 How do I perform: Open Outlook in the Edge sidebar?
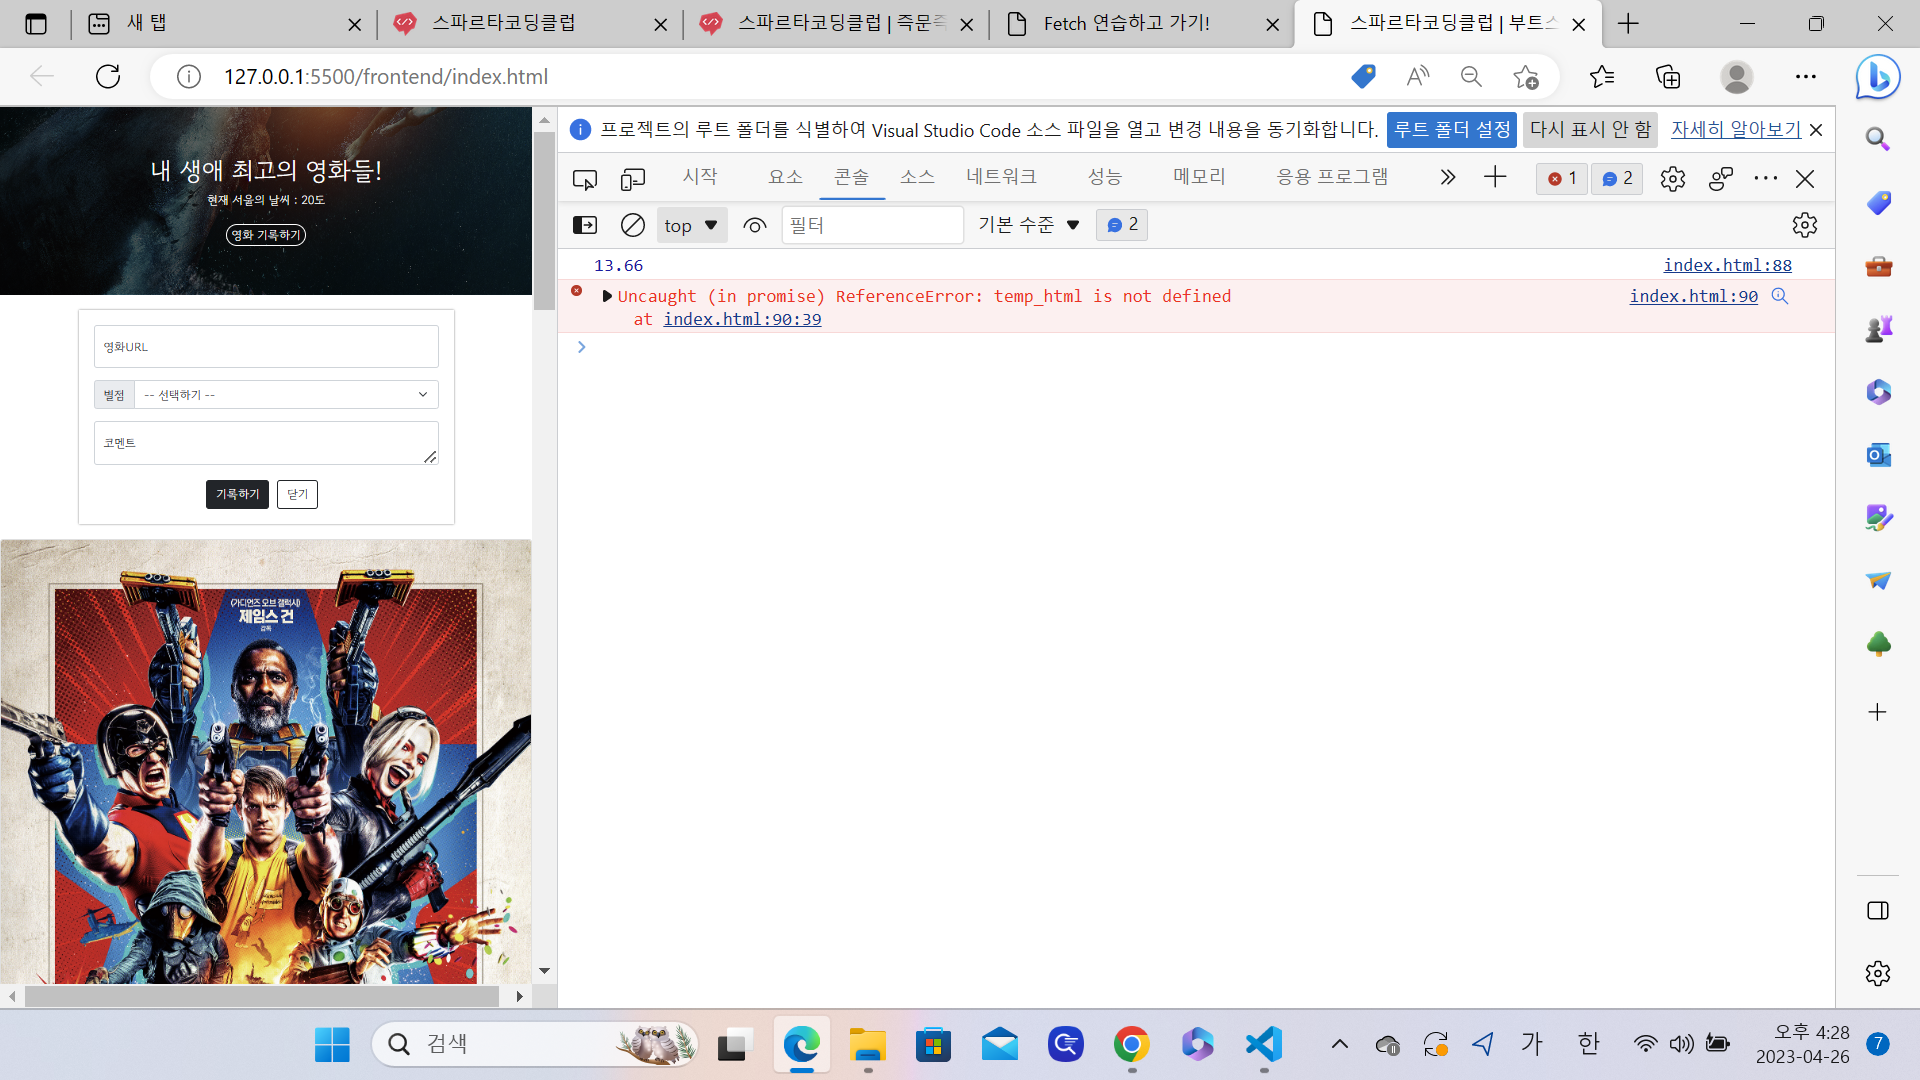click(1878, 455)
